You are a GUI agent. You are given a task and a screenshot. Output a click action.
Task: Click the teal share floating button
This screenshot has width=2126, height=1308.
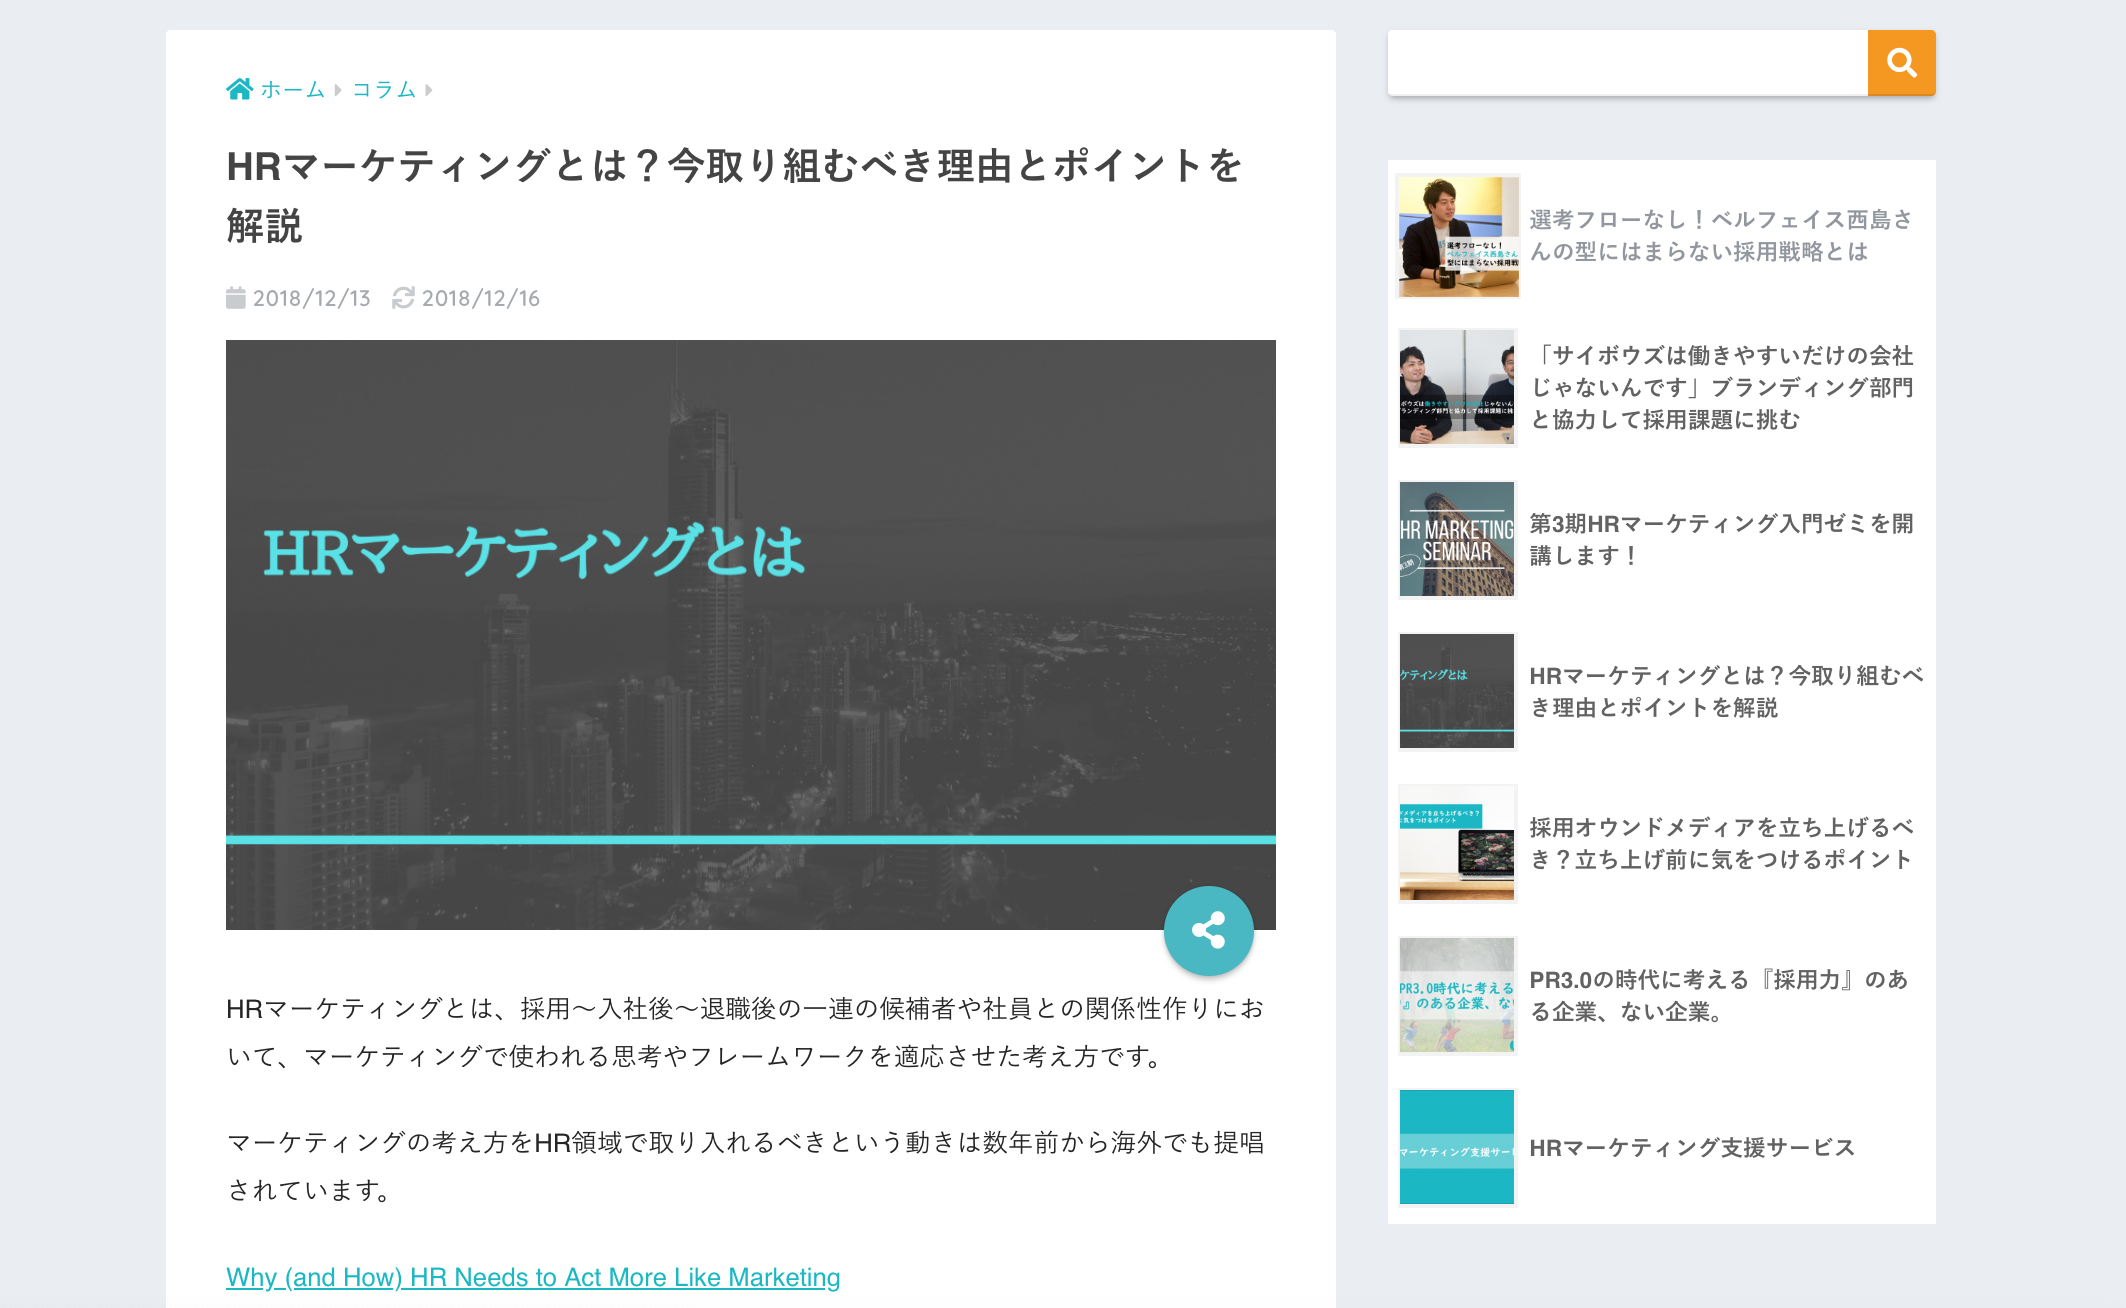[x=1208, y=930]
